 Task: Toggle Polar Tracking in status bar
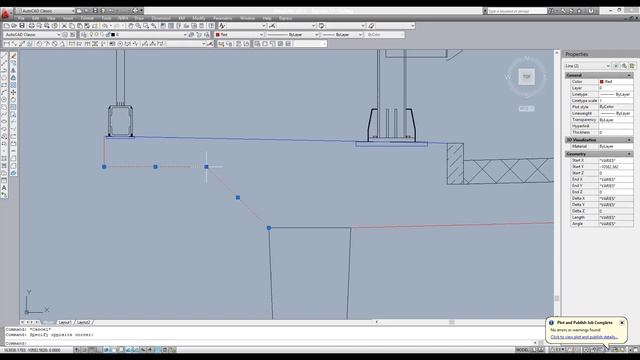106,350
